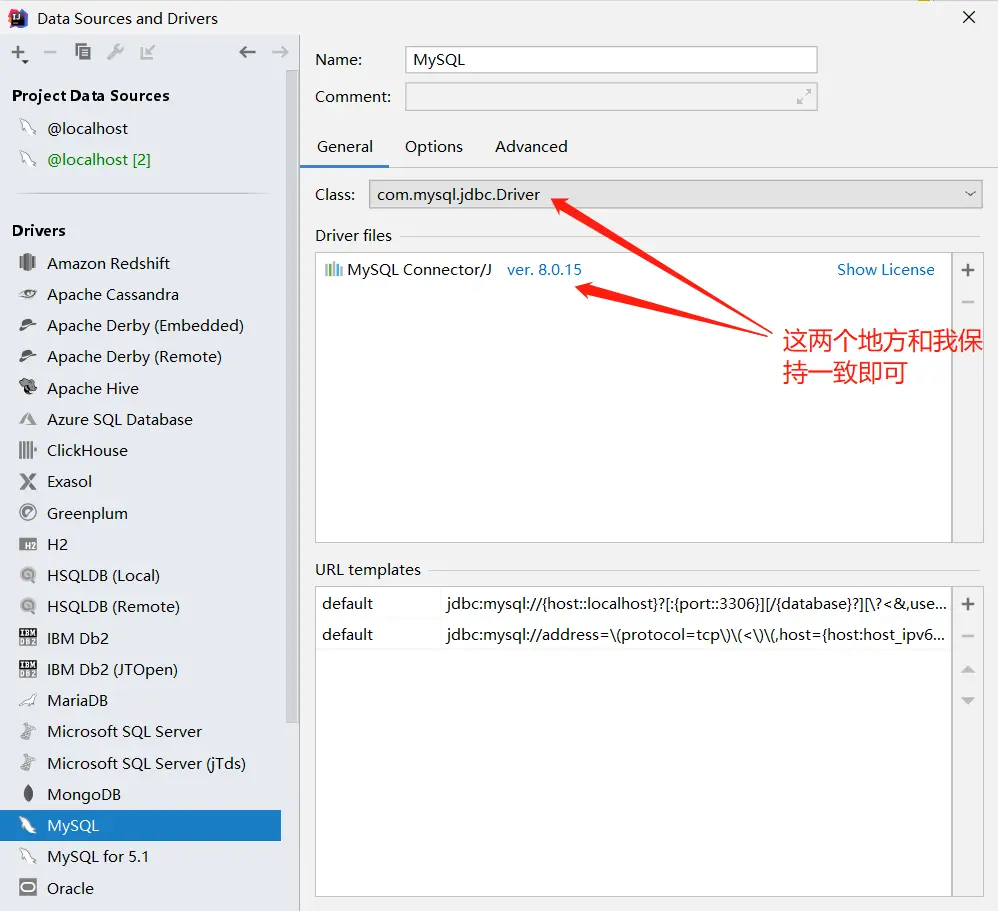Remove URL template with the minus button
998x911 pixels.
pyautogui.click(x=968, y=636)
